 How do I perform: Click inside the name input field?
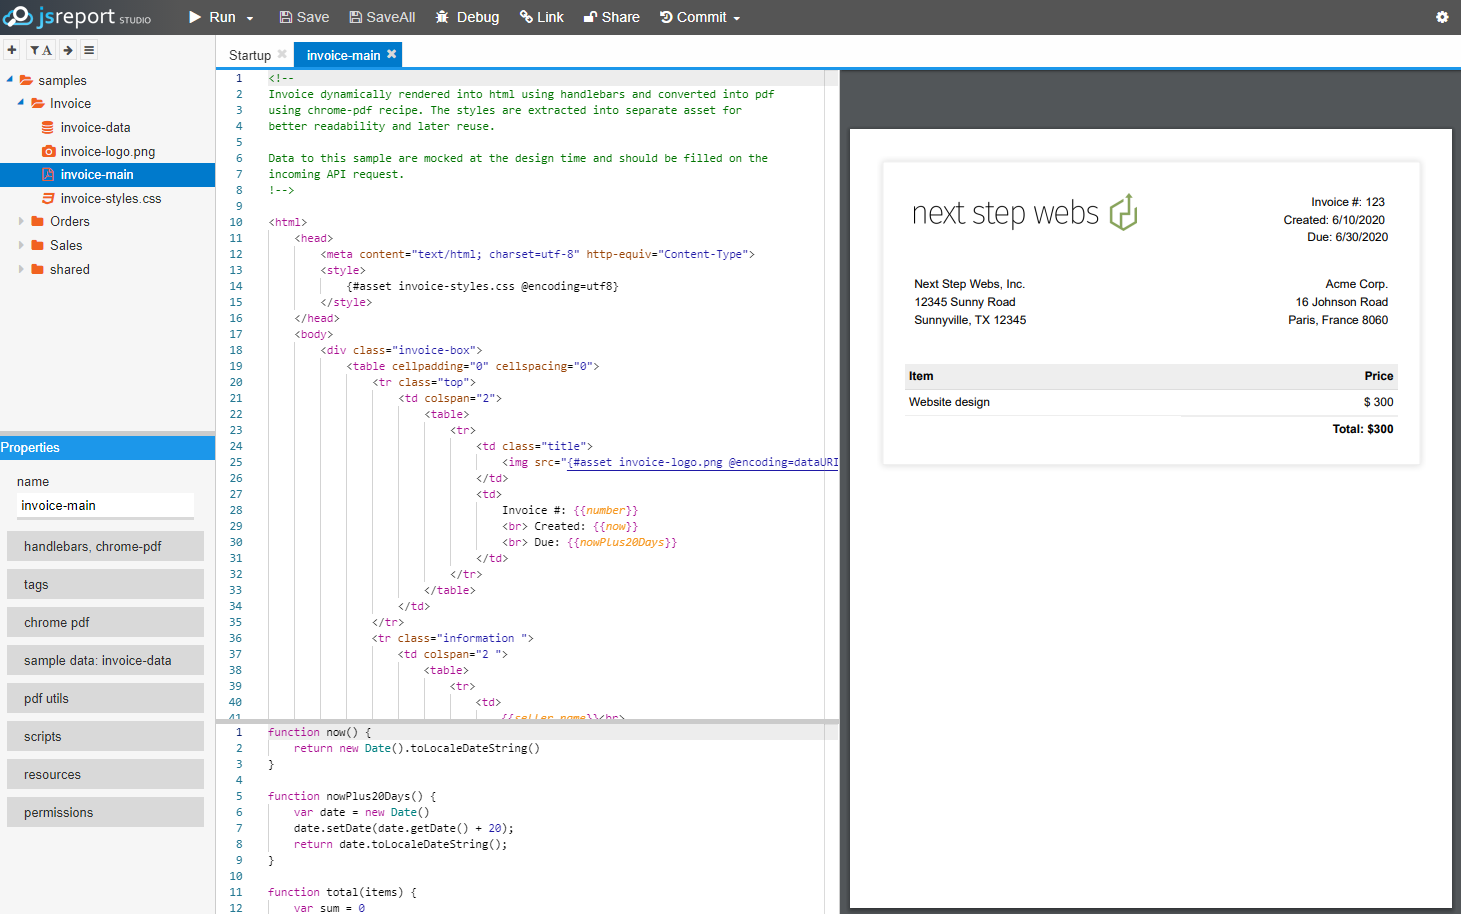pyautogui.click(x=104, y=505)
